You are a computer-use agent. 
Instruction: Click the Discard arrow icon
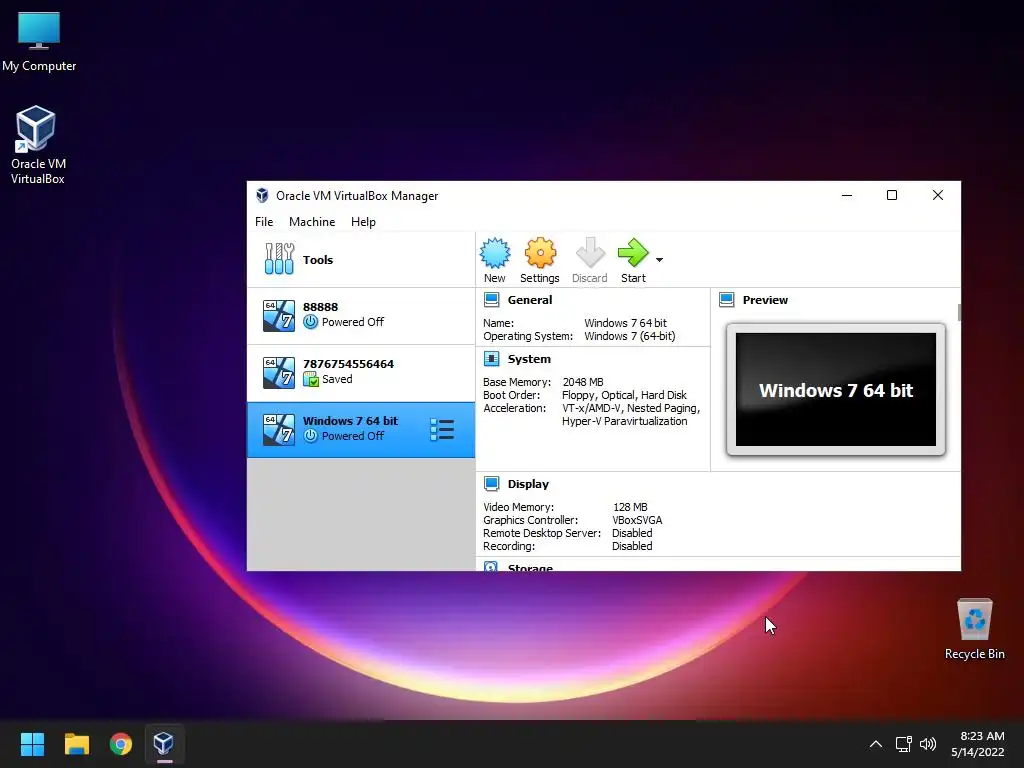[x=590, y=253]
